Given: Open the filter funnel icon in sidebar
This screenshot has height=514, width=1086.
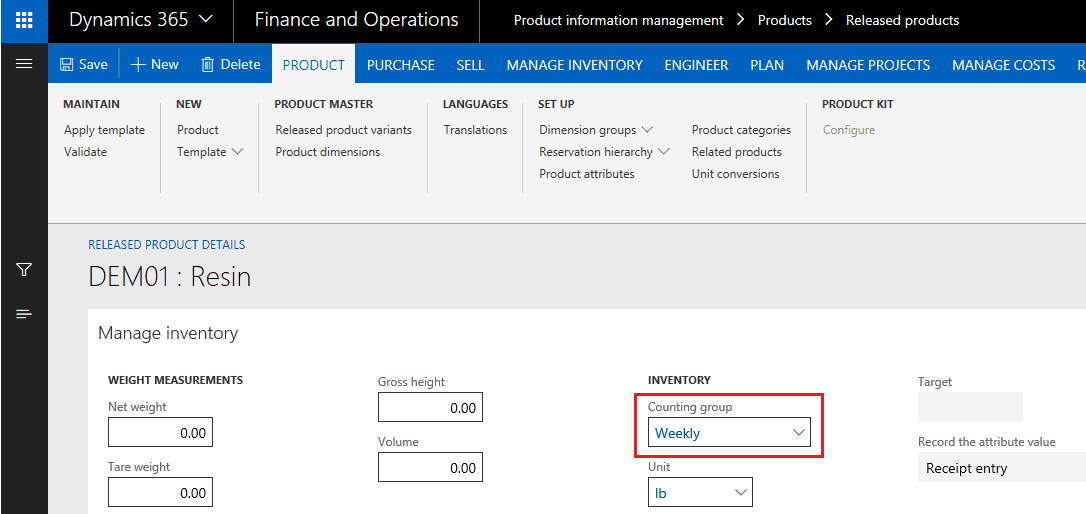Looking at the screenshot, I should (x=24, y=269).
